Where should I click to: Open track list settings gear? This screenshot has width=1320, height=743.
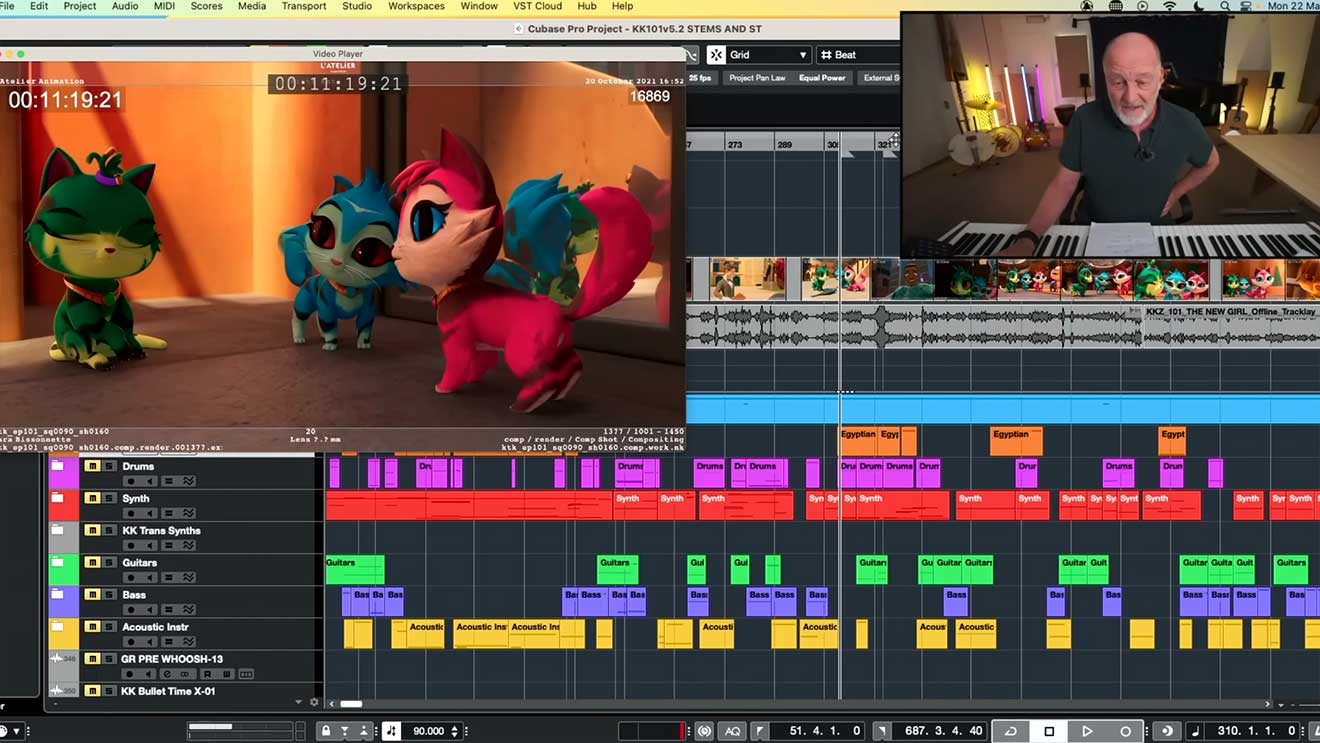314,702
